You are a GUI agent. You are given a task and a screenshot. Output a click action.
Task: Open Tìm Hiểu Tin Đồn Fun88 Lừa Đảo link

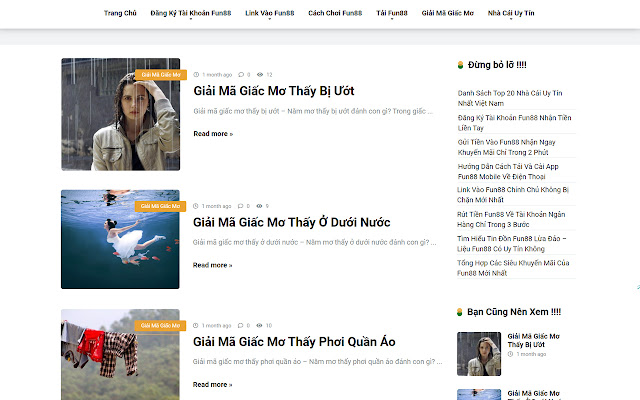pyautogui.click(x=511, y=244)
